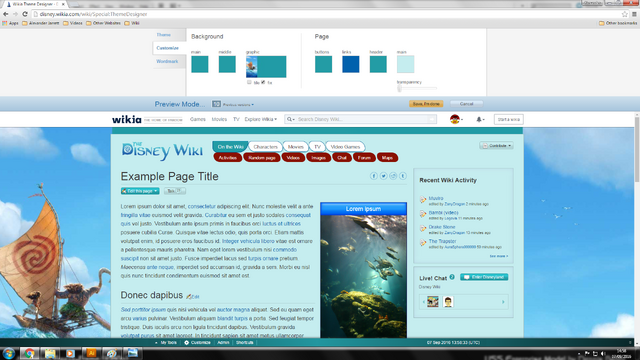
Task: Open Chrome menu icon at toolbar end
Action: 634,14
